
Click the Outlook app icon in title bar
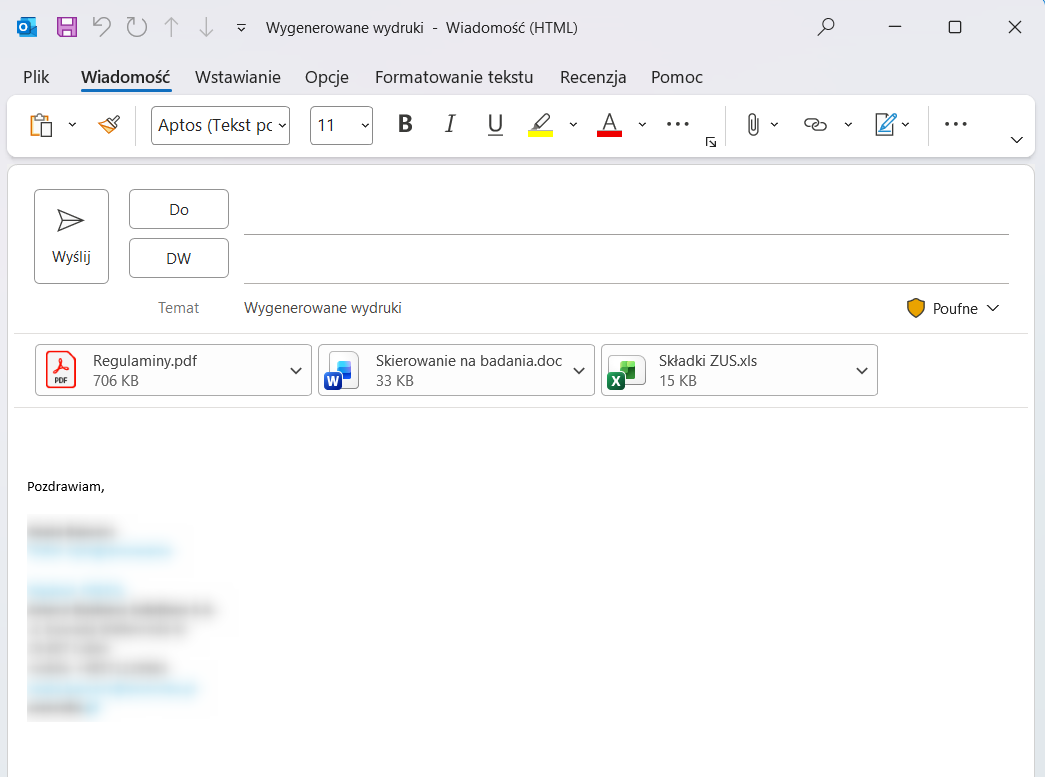tap(27, 27)
